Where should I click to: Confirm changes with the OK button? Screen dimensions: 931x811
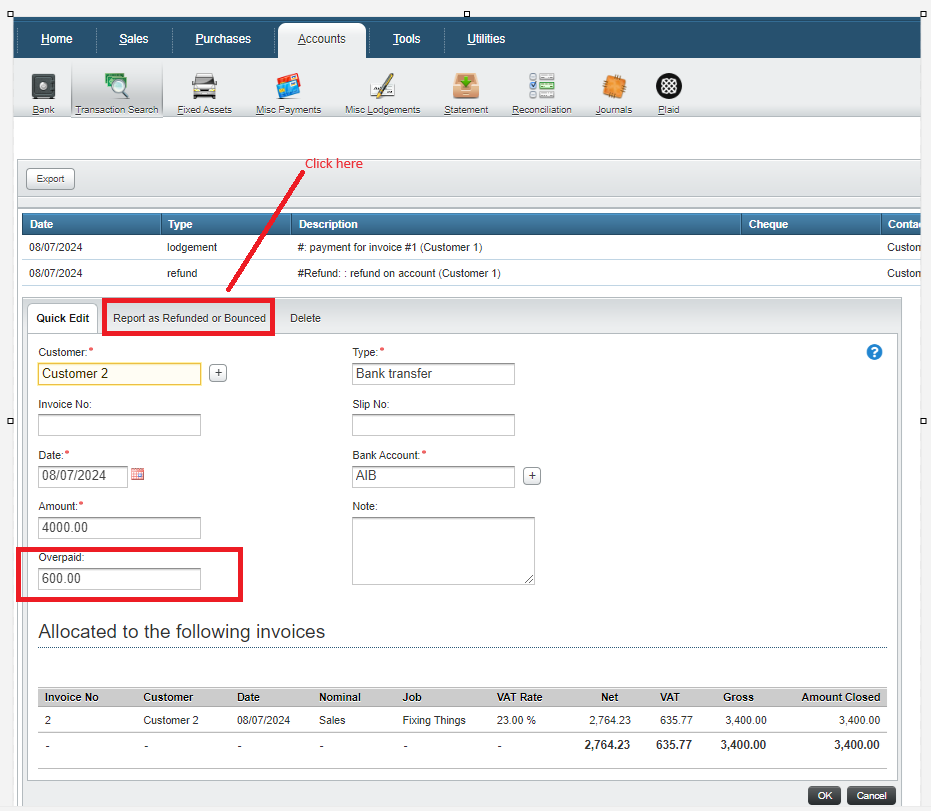tap(824, 796)
